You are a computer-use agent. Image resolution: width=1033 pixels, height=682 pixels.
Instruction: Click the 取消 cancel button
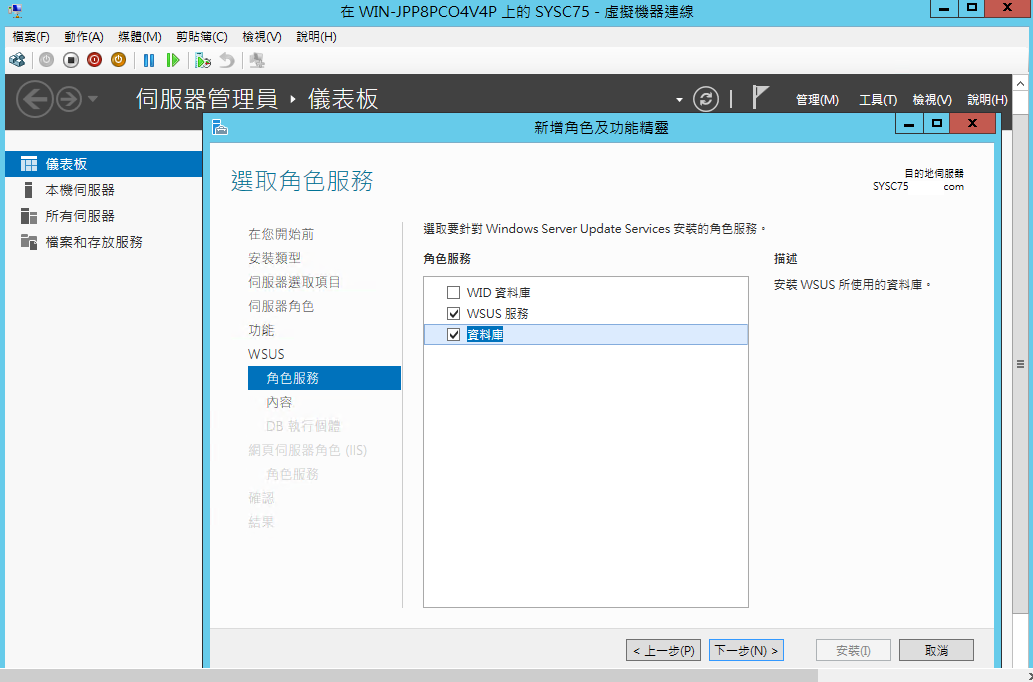(936, 650)
